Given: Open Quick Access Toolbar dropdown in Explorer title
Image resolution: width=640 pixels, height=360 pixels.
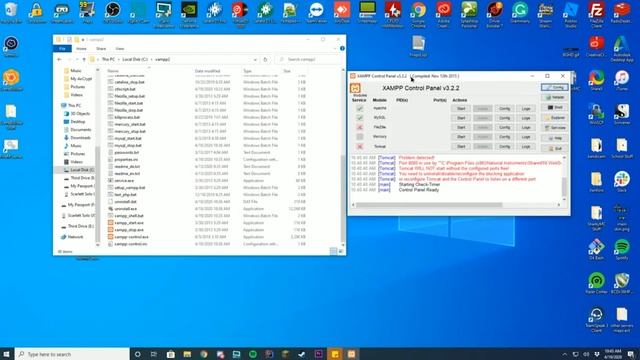Looking at the screenshot, I should [83, 40].
